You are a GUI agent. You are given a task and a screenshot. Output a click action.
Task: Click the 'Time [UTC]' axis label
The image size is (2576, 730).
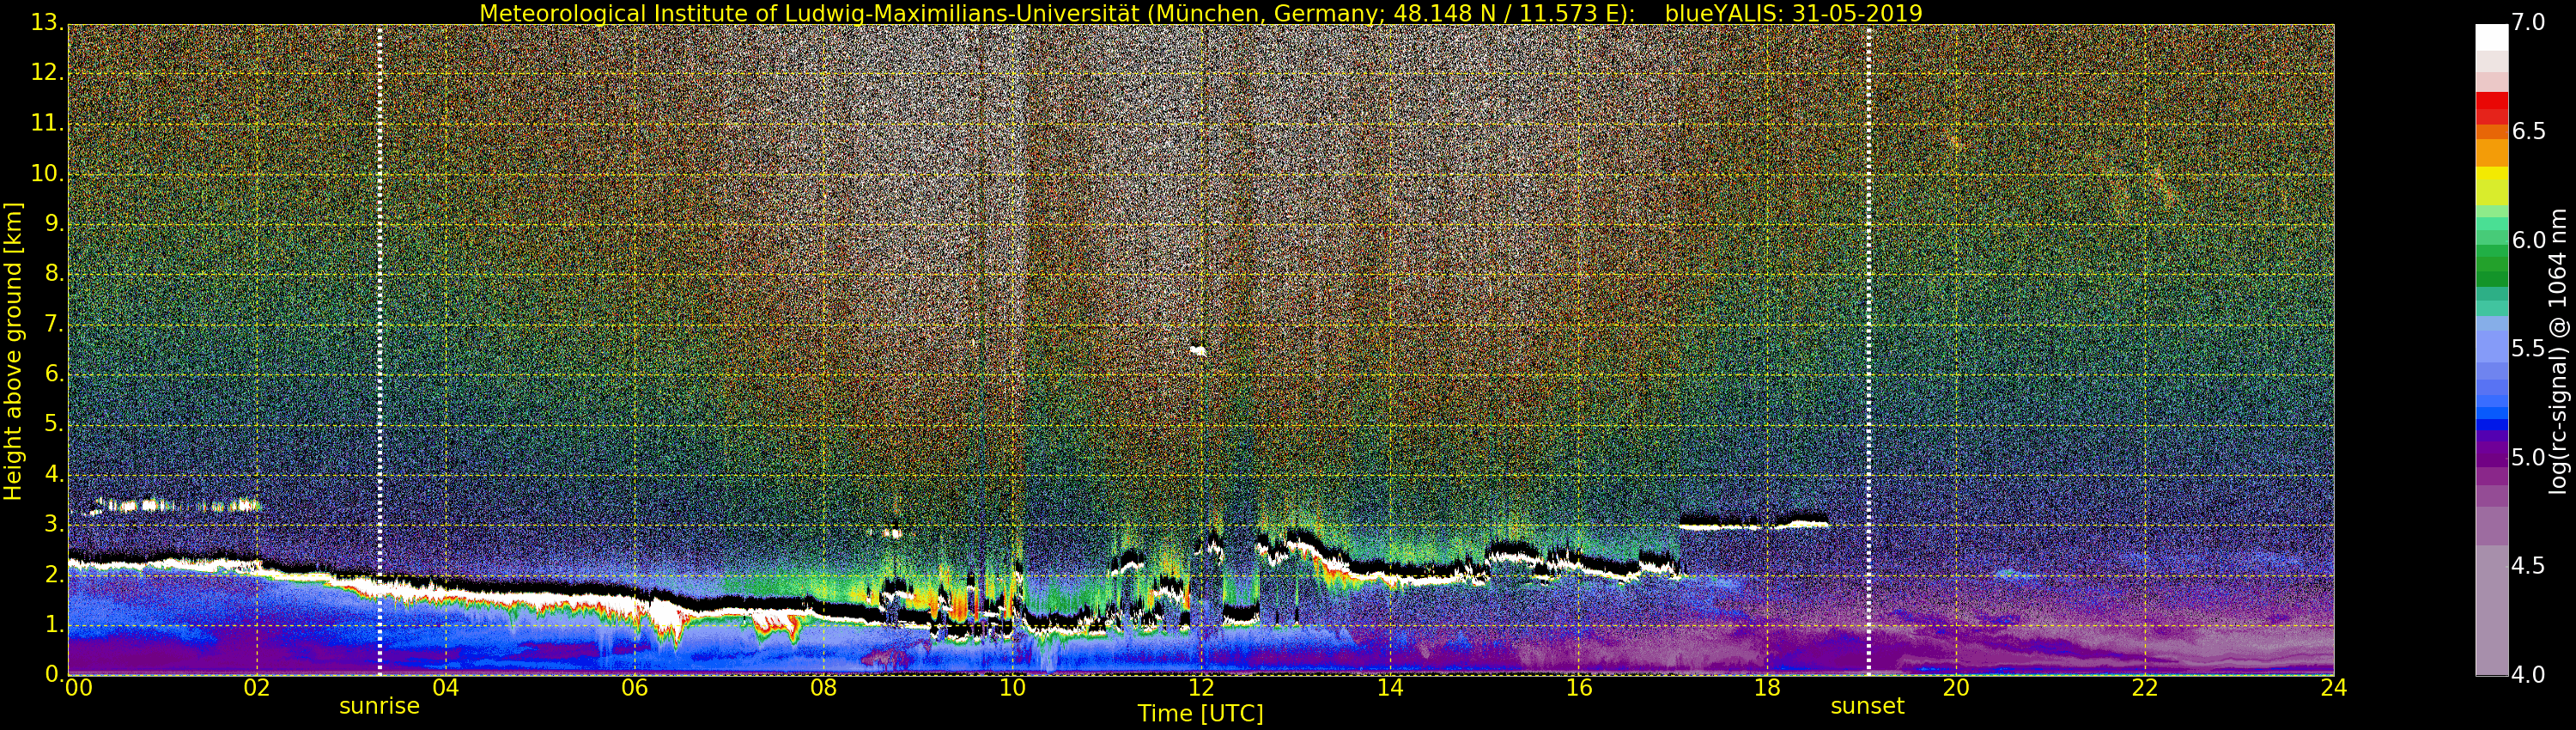[x=1200, y=713]
